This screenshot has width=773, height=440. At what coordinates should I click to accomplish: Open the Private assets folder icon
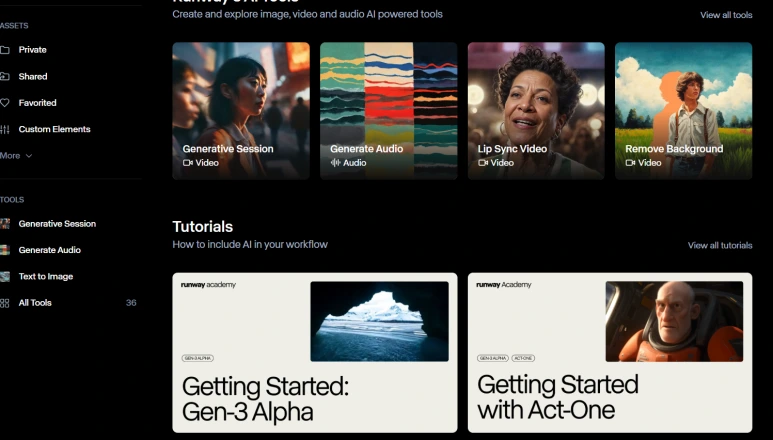click(5, 50)
